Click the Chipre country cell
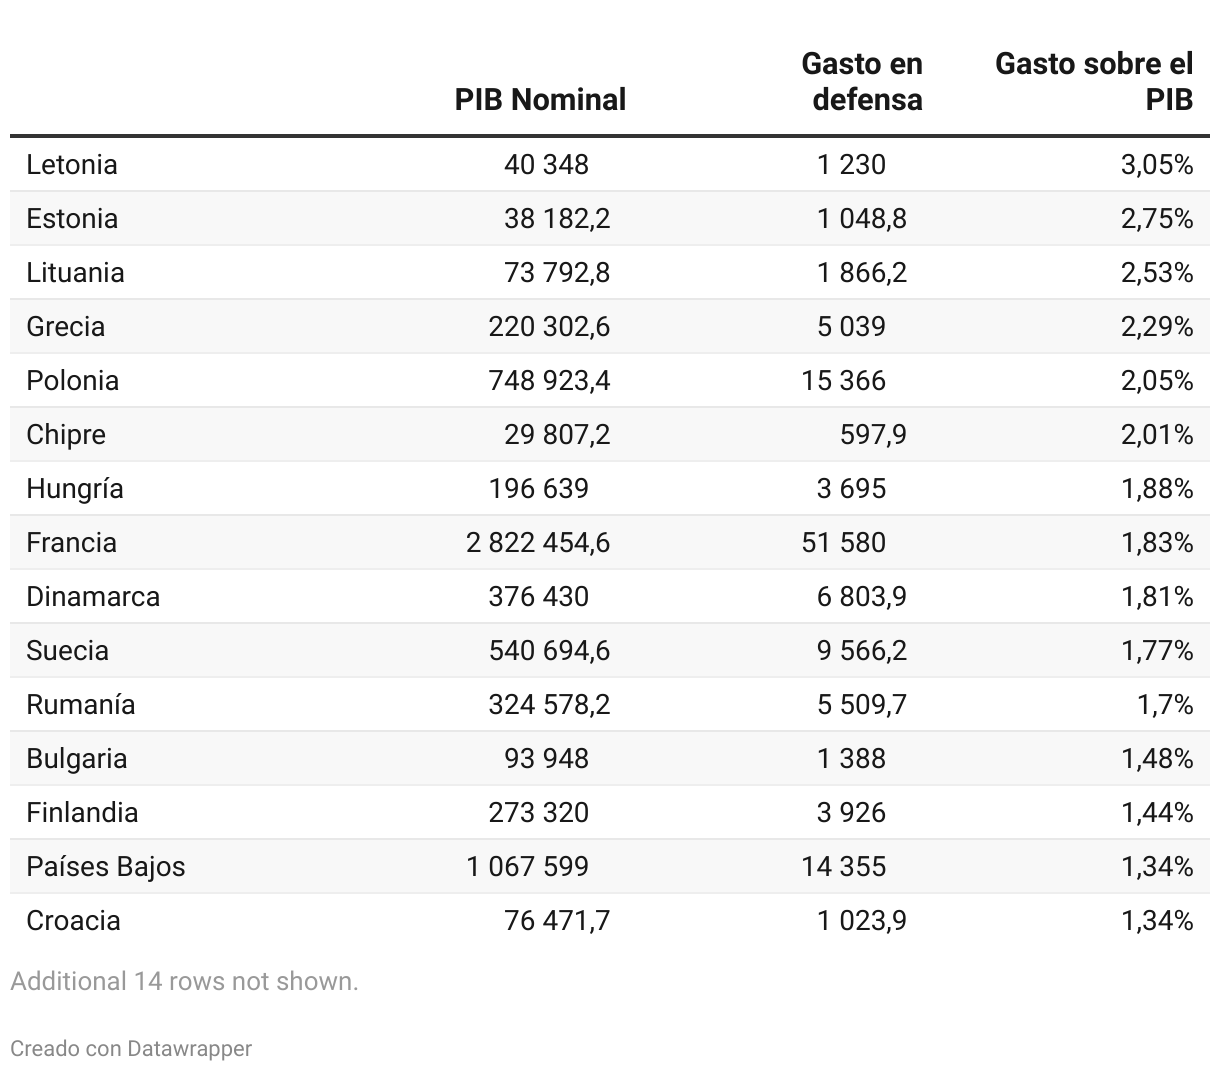The width and height of the screenshot is (1220, 1072). [x=66, y=434]
